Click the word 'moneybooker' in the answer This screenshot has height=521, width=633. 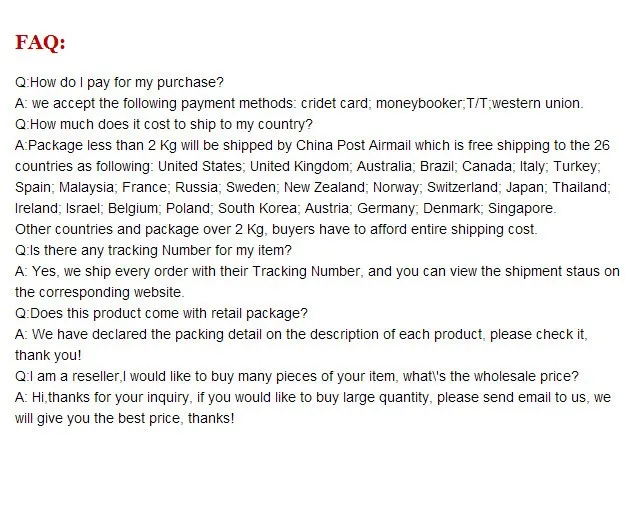pos(419,103)
